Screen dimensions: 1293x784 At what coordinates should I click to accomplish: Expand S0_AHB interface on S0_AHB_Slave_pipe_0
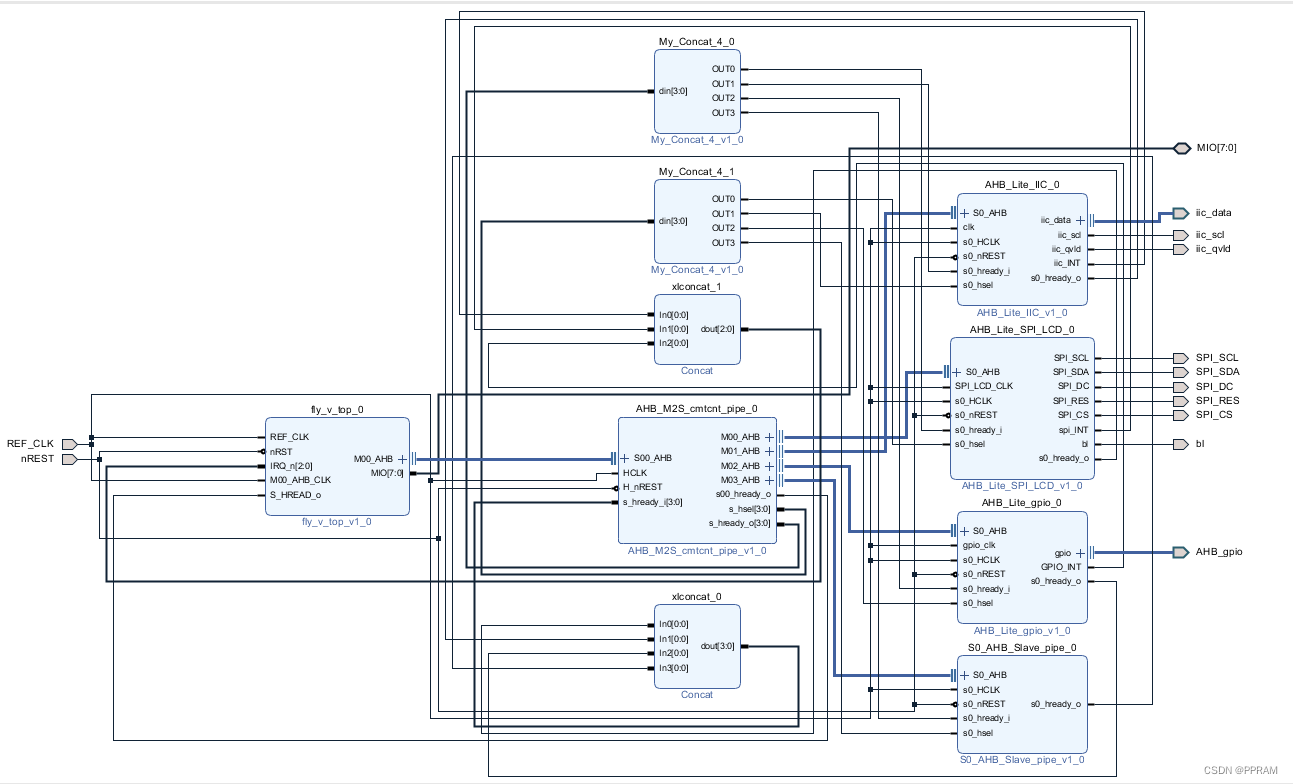[965, 675]
